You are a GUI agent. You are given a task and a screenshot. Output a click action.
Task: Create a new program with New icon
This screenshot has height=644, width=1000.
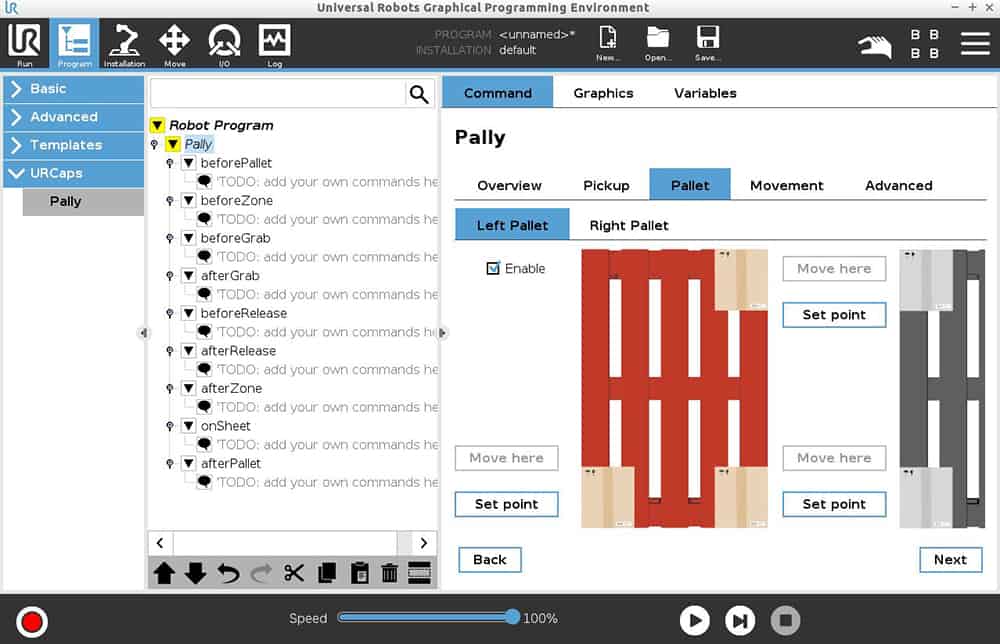[x=607, y=42]
